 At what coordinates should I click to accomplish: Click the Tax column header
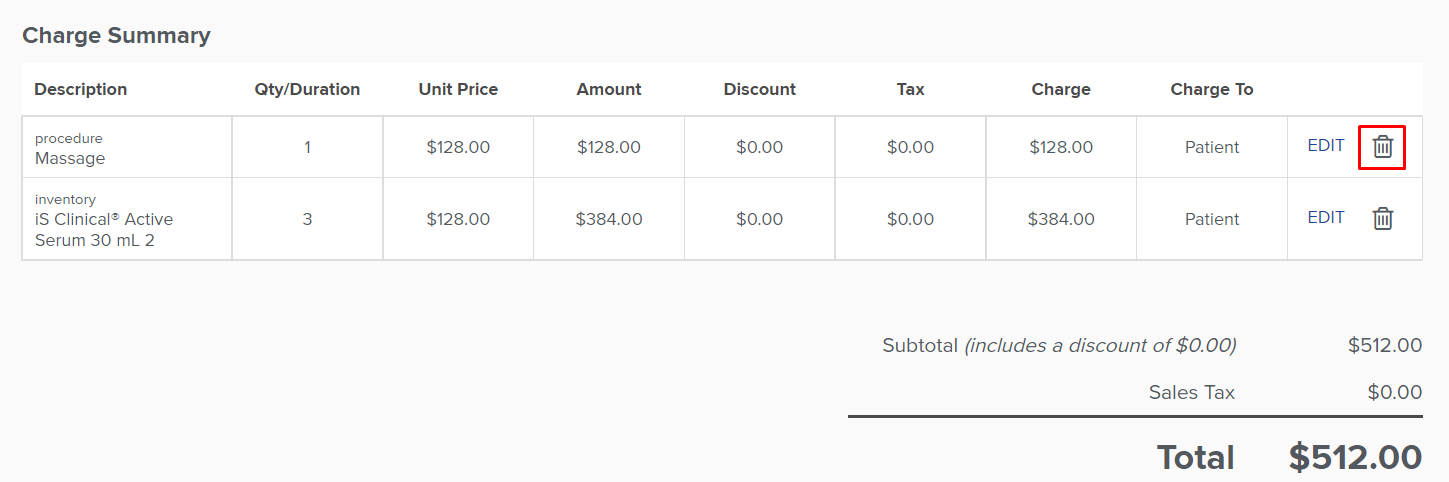(x=910, y=89)
